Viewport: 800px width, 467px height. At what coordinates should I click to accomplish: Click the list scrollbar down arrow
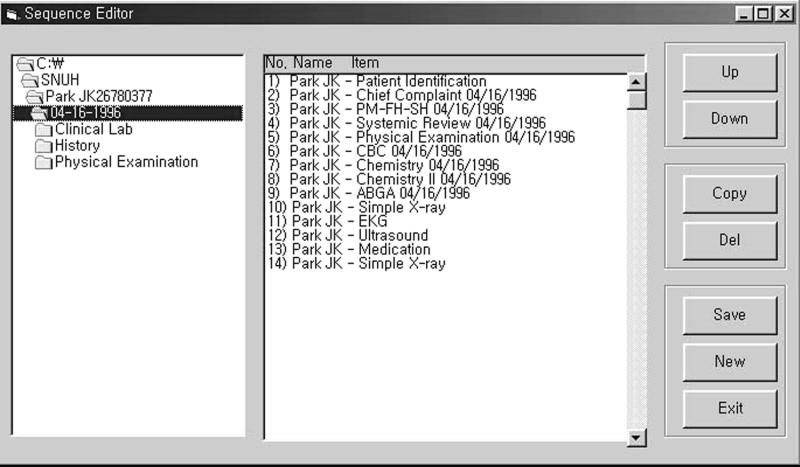point(636,437)
